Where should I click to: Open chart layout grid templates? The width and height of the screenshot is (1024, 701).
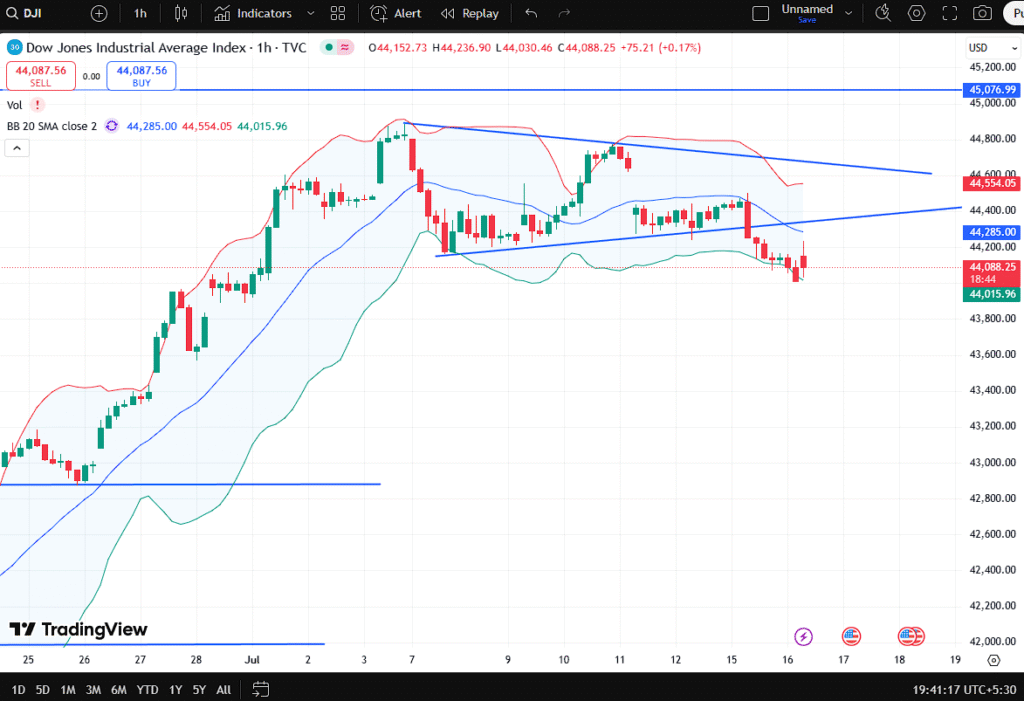point(338,13)
